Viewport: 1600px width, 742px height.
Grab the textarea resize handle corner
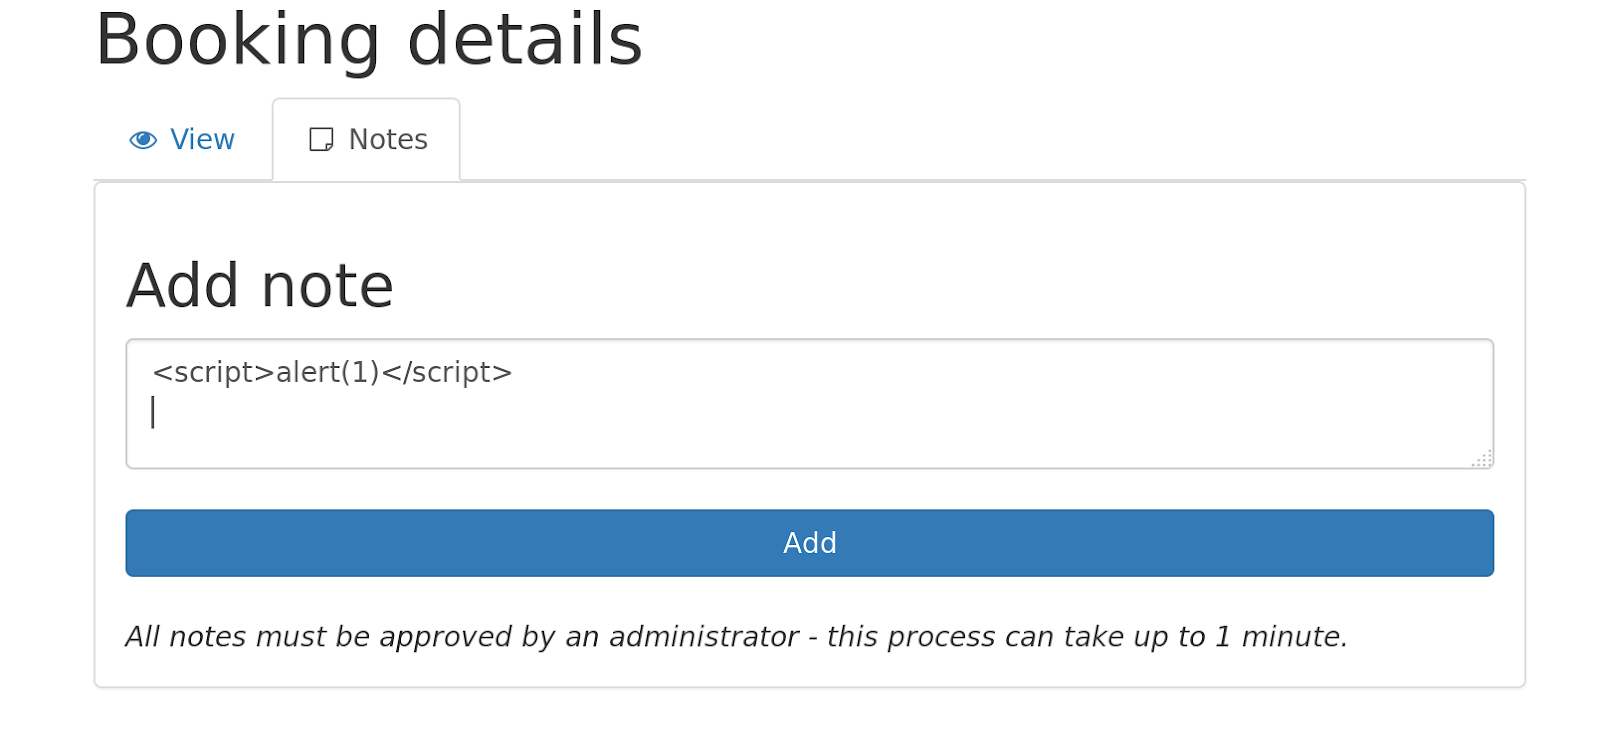(x=1483, y=458)
